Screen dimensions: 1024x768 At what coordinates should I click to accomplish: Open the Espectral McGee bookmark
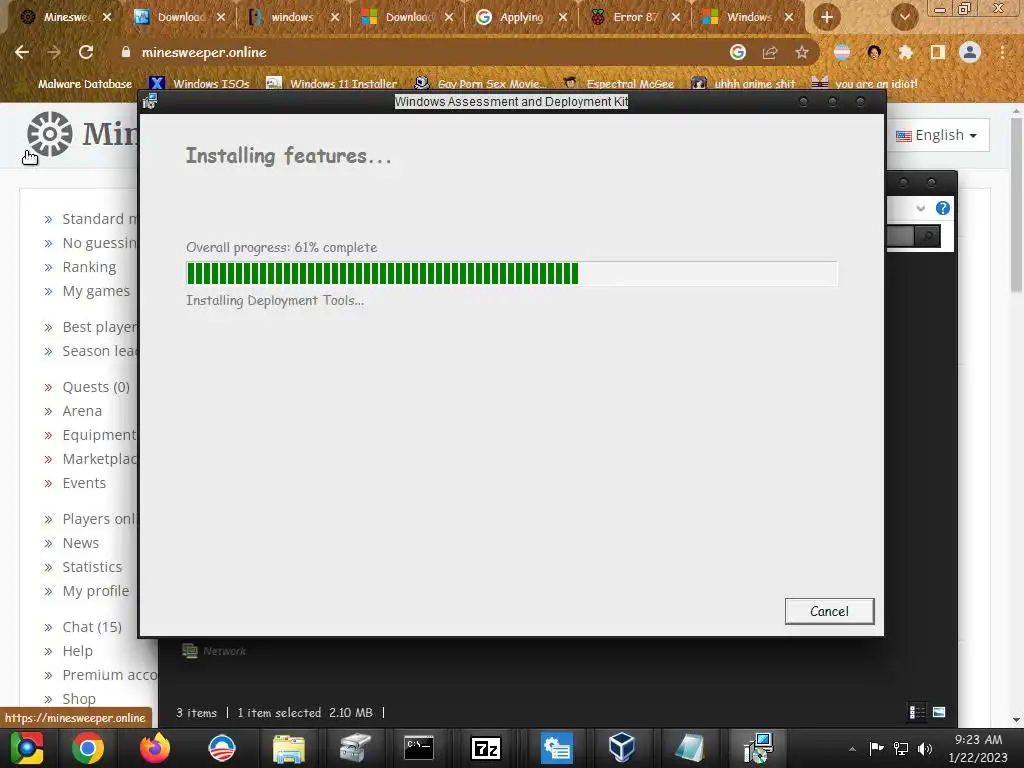pos(618,84)
